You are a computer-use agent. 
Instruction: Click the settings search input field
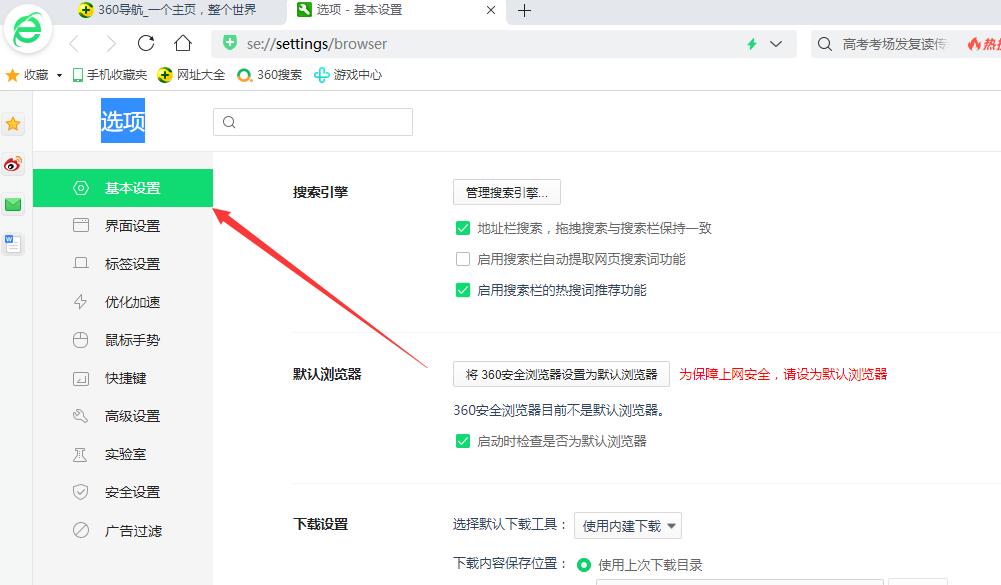[312, 121]
